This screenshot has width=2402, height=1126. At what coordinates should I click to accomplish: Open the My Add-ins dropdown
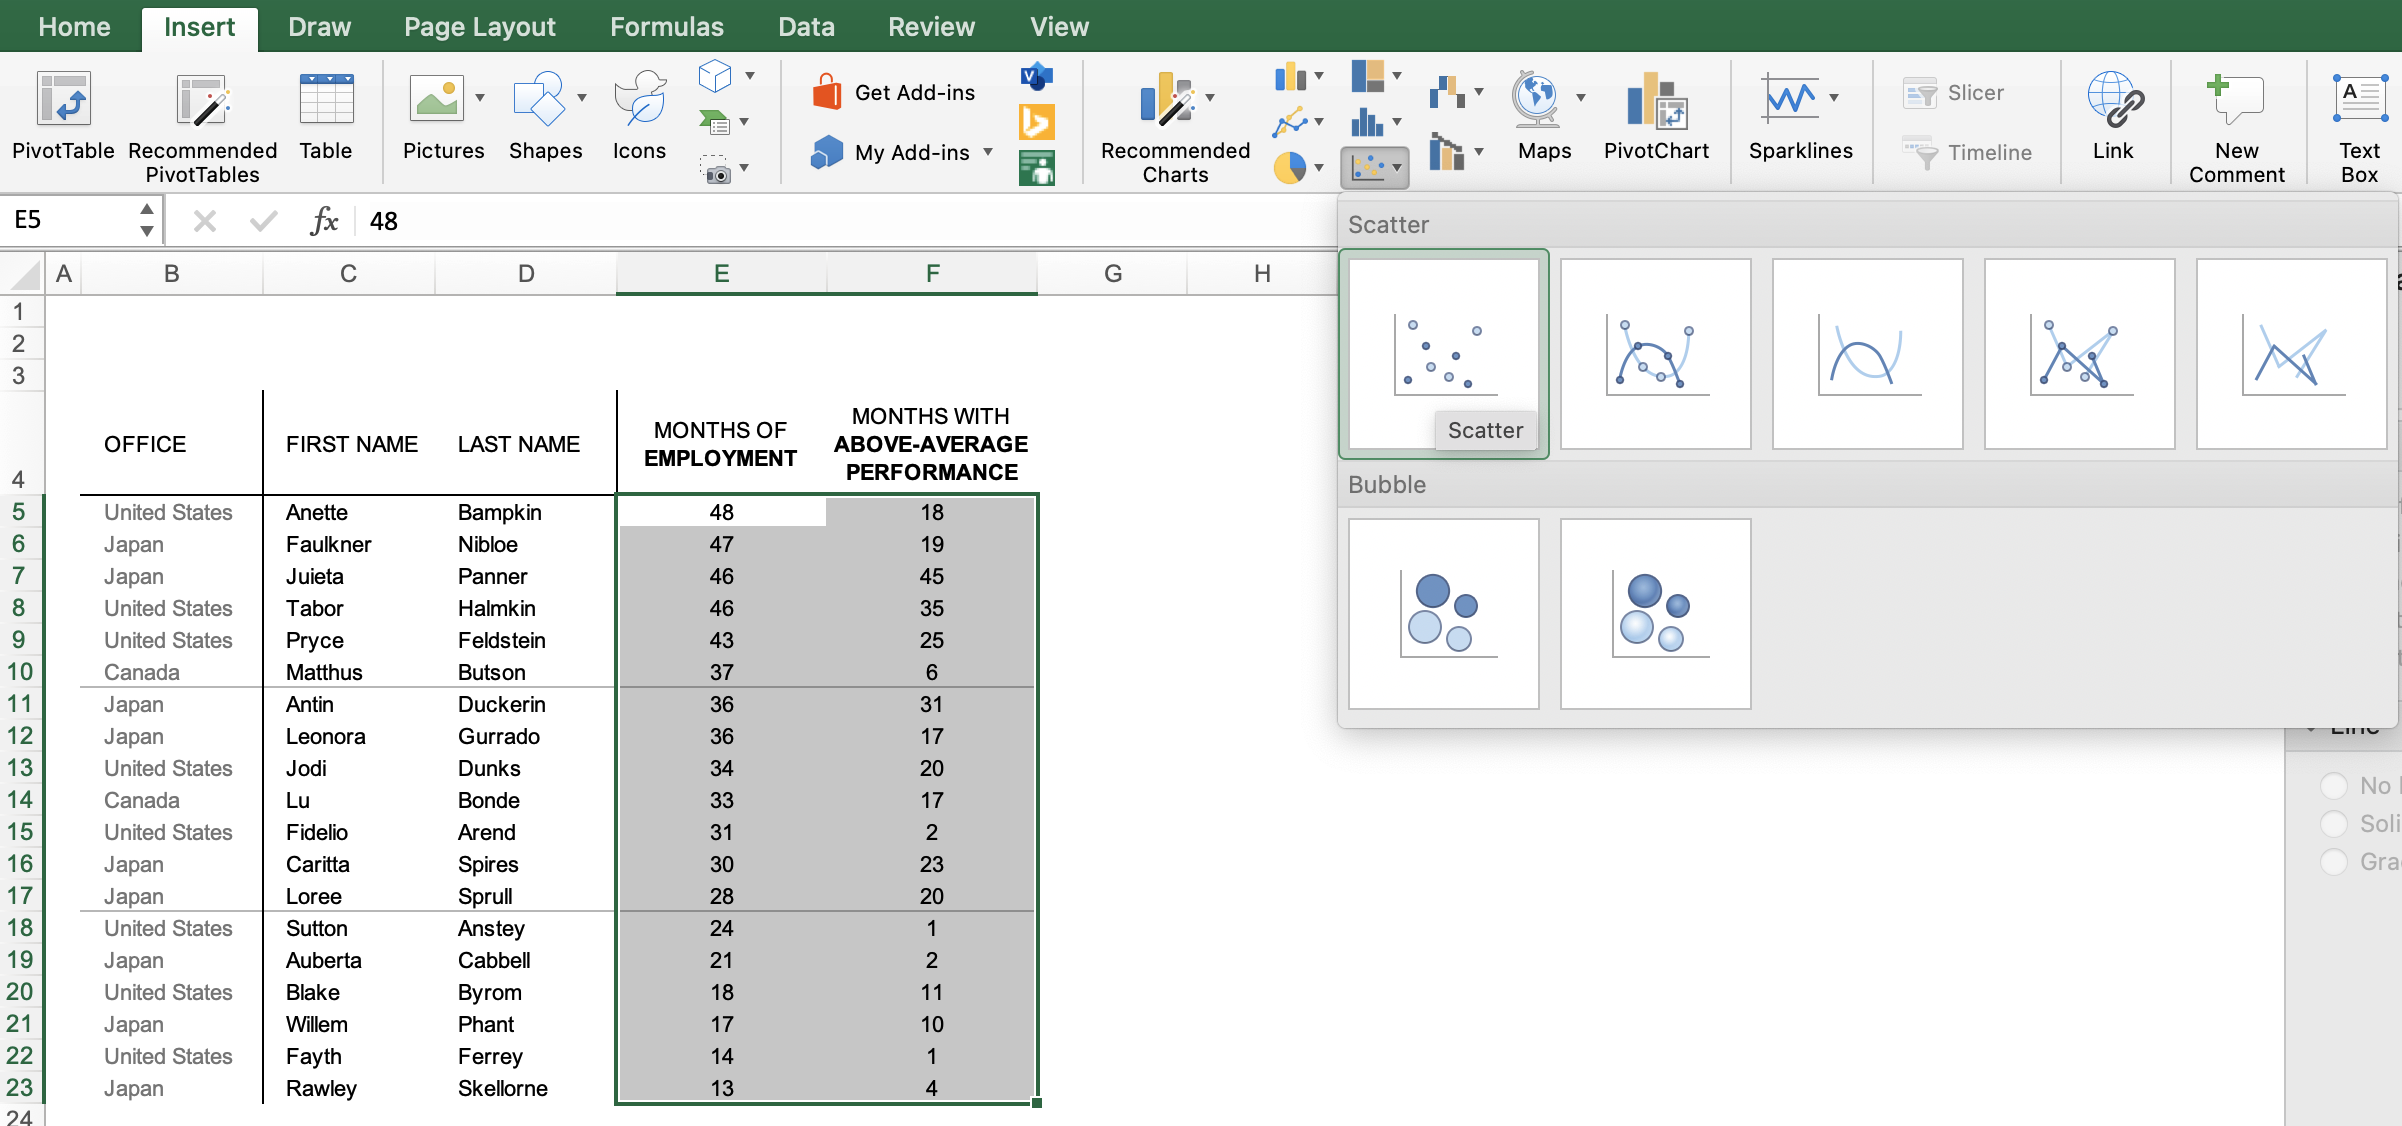point(988,152)
